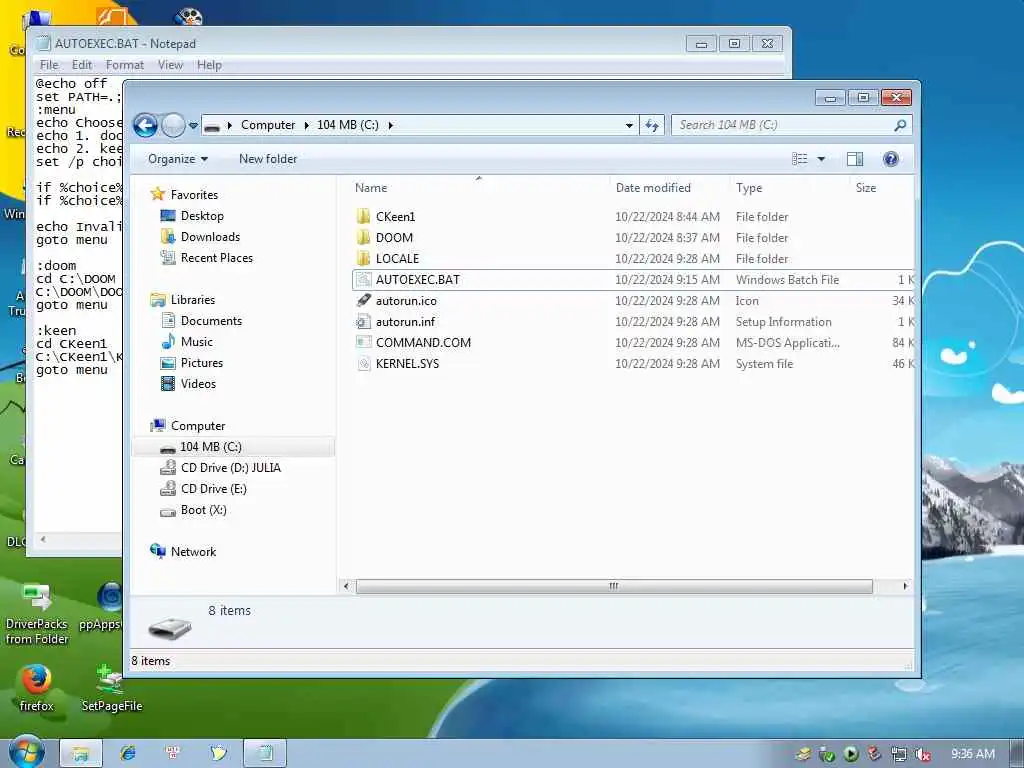The height and width of the screenshot is (768, 1024).
Task: Click the file list scroll right arrow
Action: point(904,586)
